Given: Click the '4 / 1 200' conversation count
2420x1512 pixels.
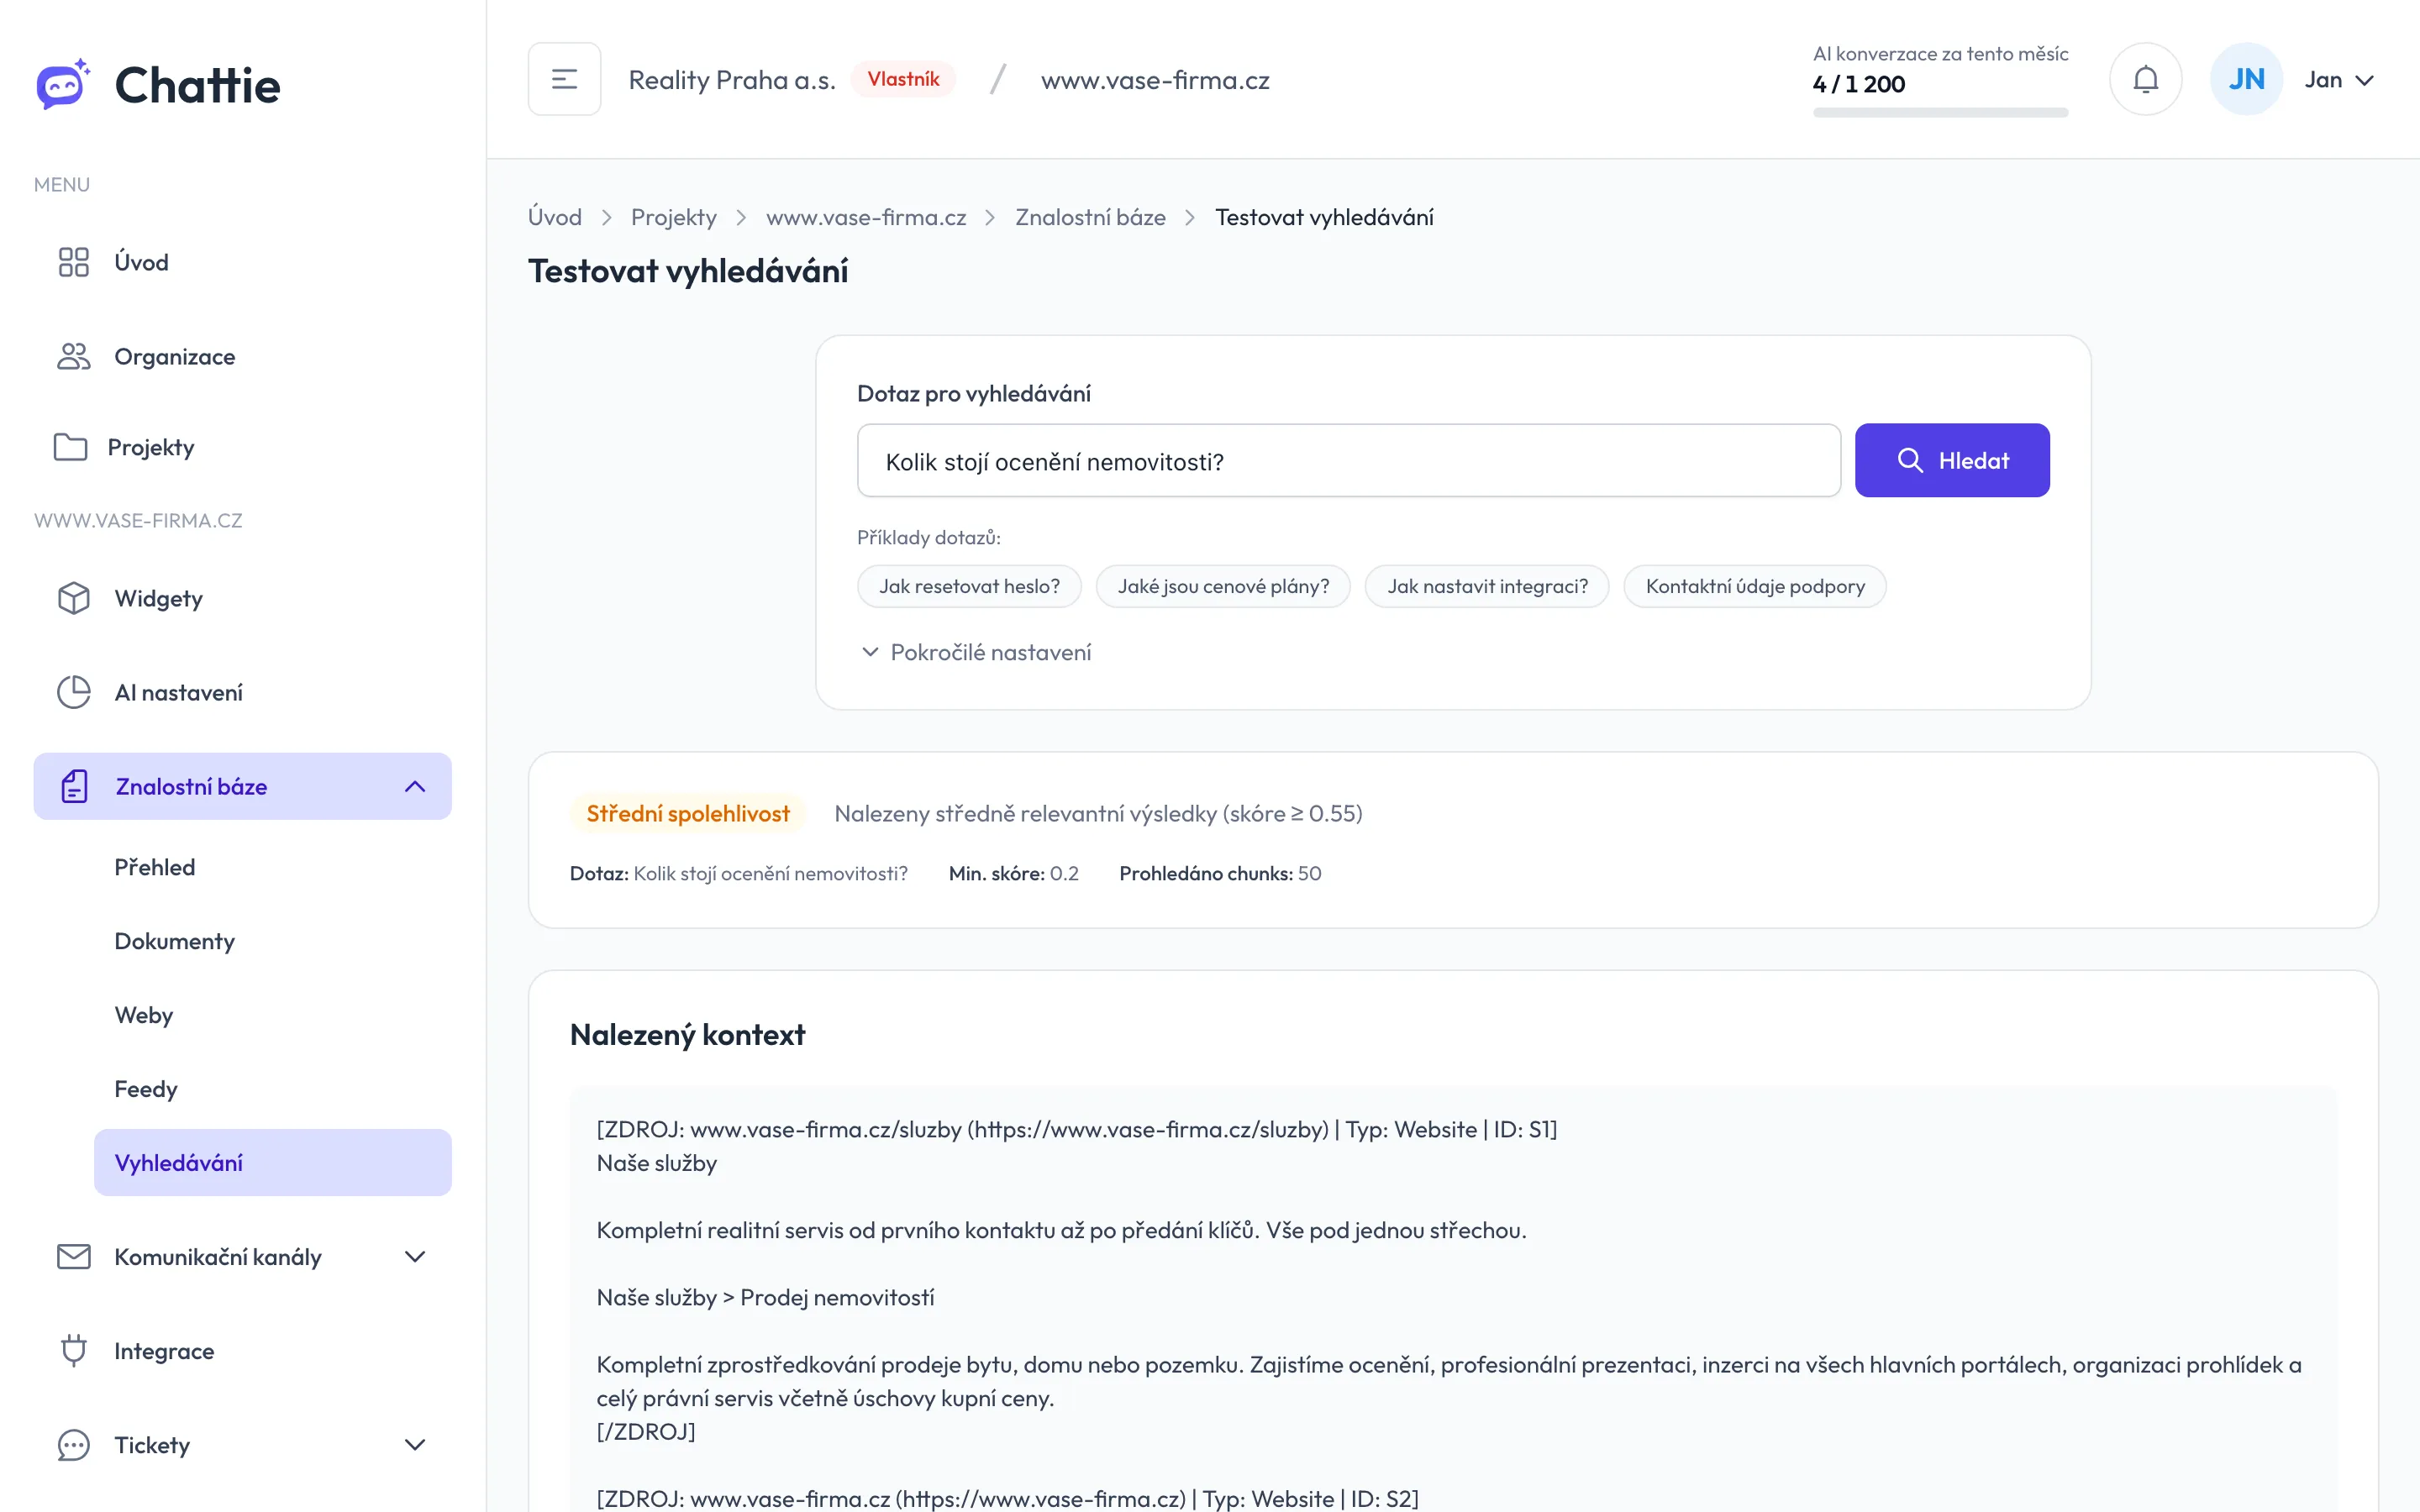Looking at the screenshot, I should pyautogui.click(x=1859, y=84).
